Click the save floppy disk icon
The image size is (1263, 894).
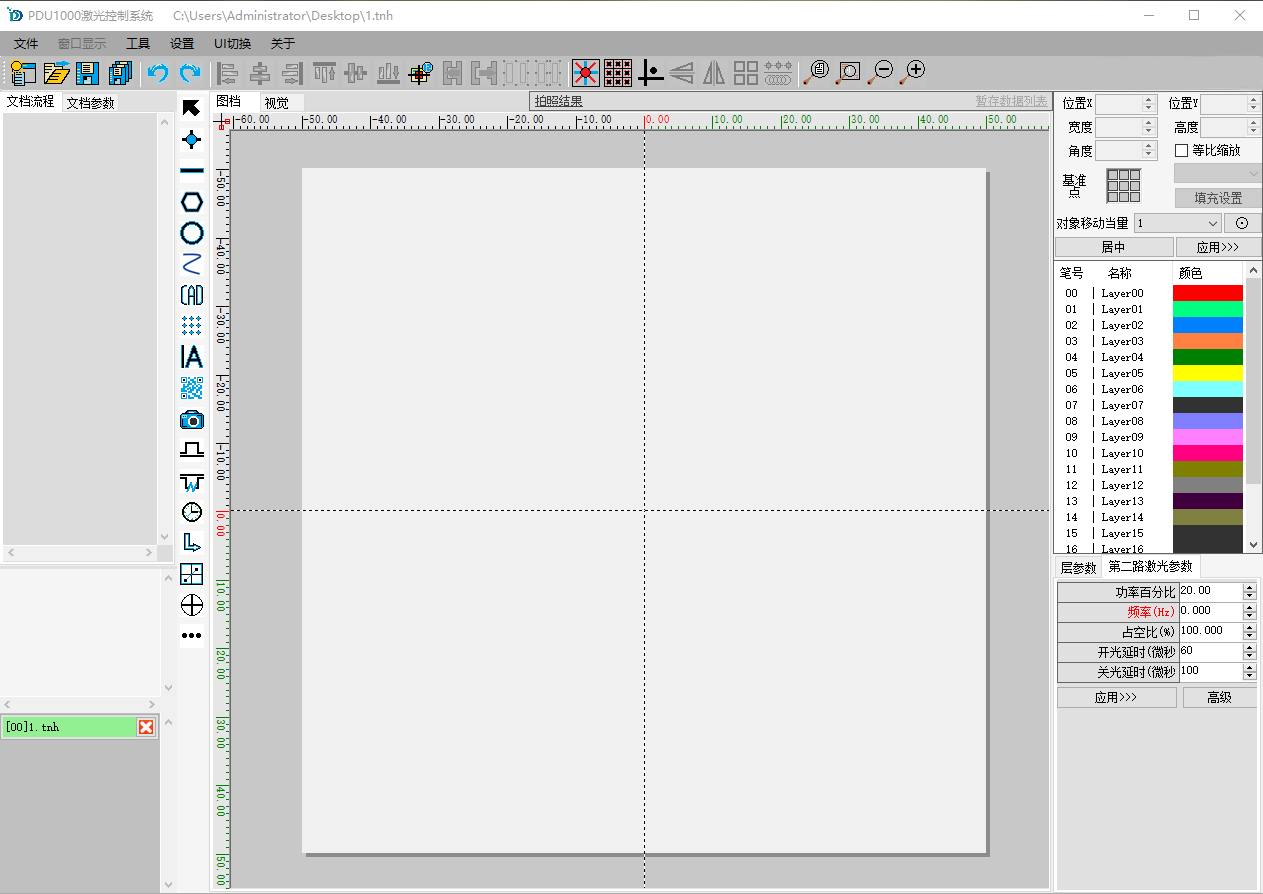pyautogui.click(x=88, y=73)
